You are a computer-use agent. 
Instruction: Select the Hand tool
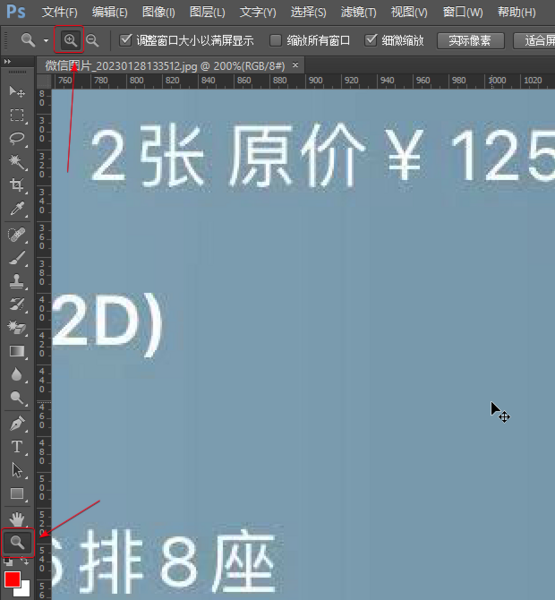tap(17, 519)
